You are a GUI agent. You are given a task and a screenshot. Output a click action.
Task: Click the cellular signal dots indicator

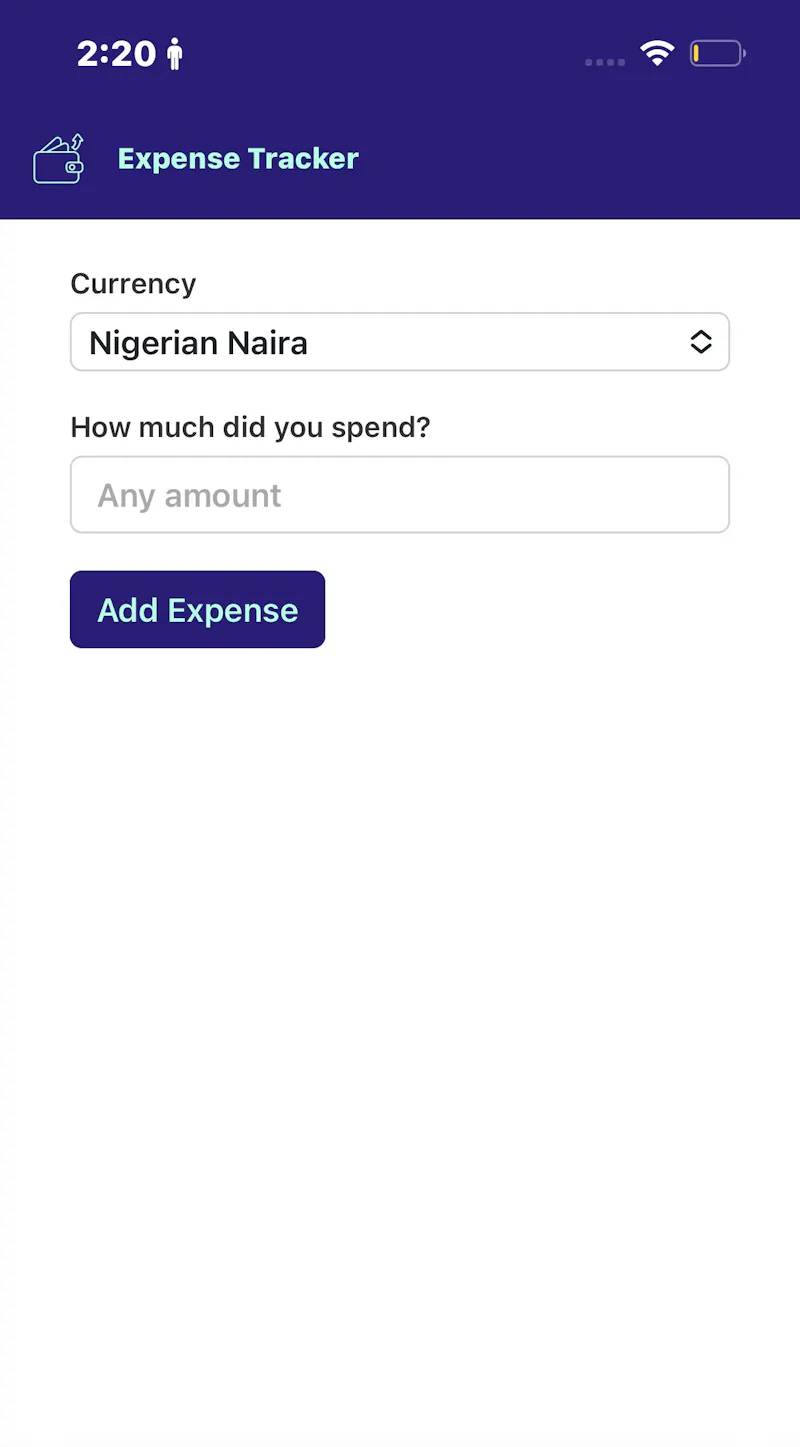(x=605, y=62)
